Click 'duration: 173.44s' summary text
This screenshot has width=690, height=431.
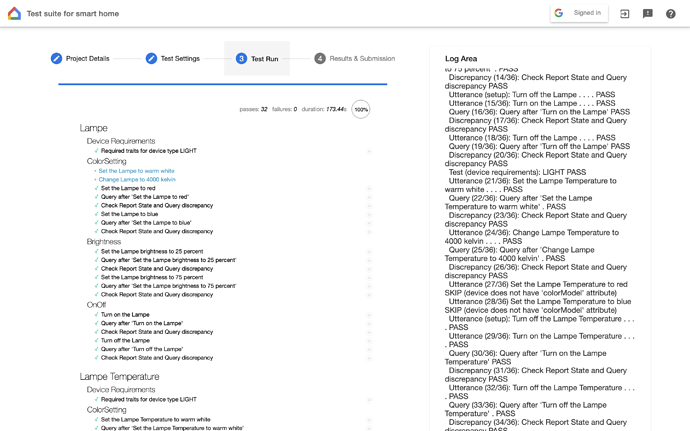(324, 109)
